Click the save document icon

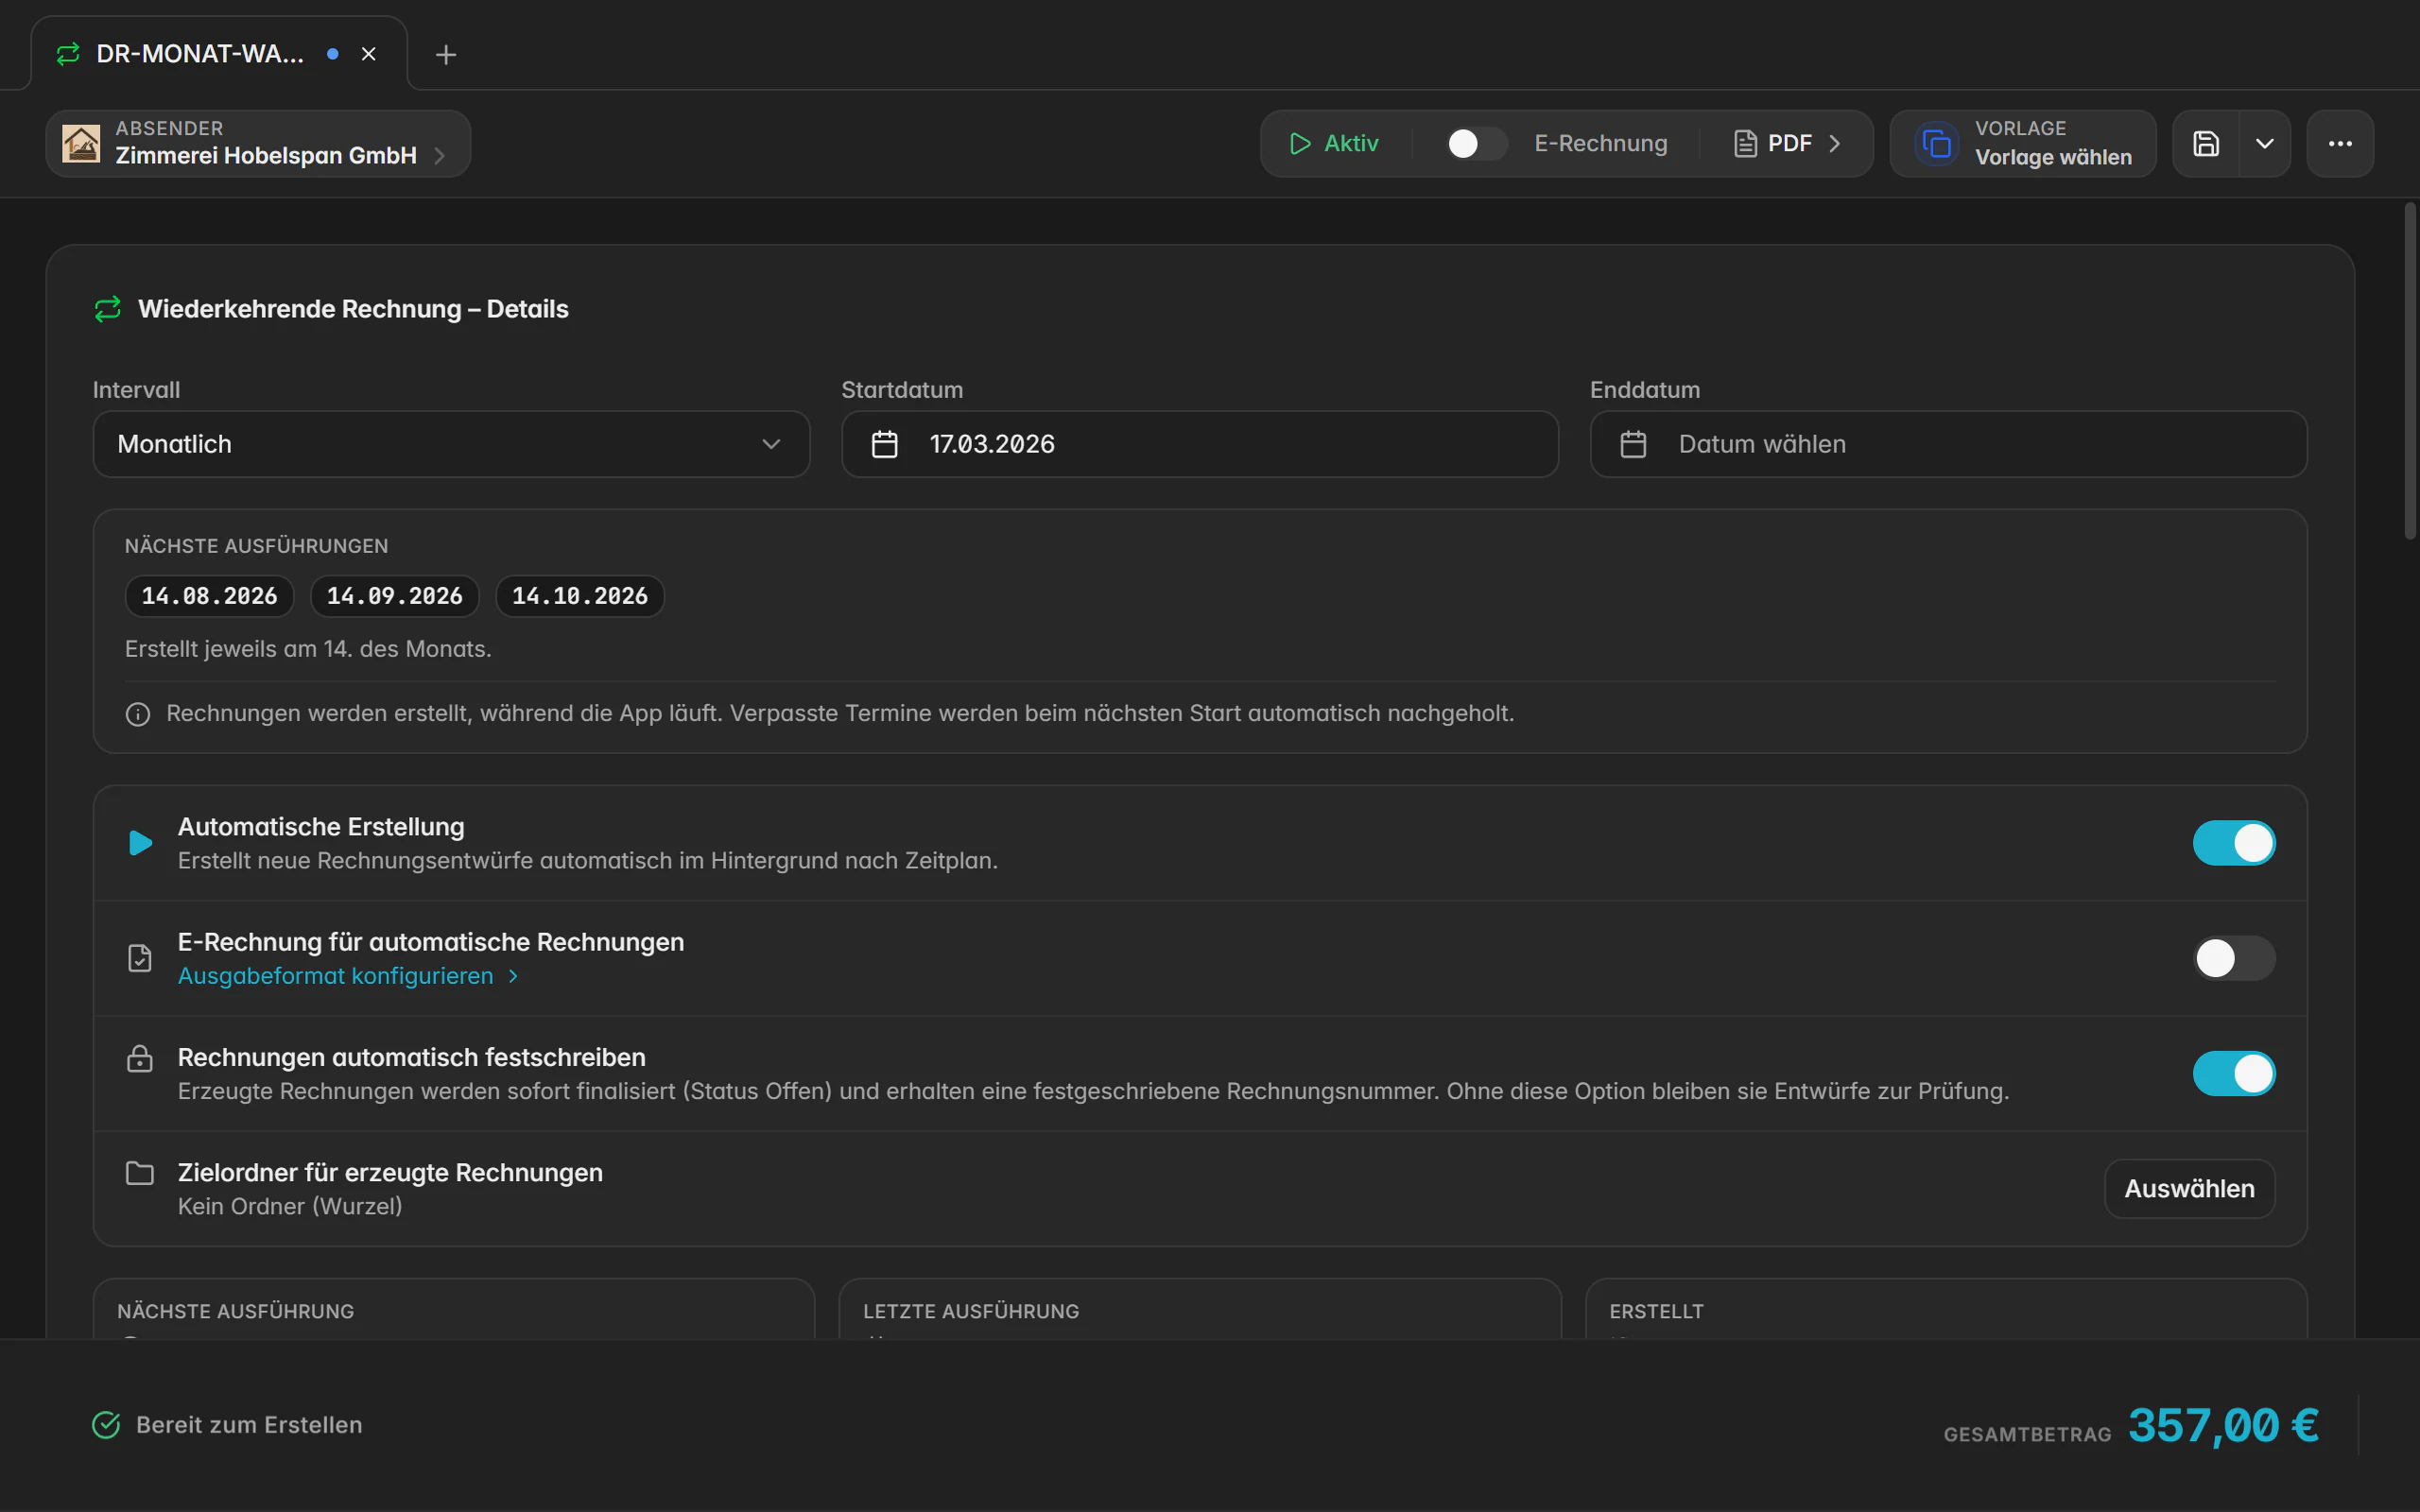(x=2206, y=144)
